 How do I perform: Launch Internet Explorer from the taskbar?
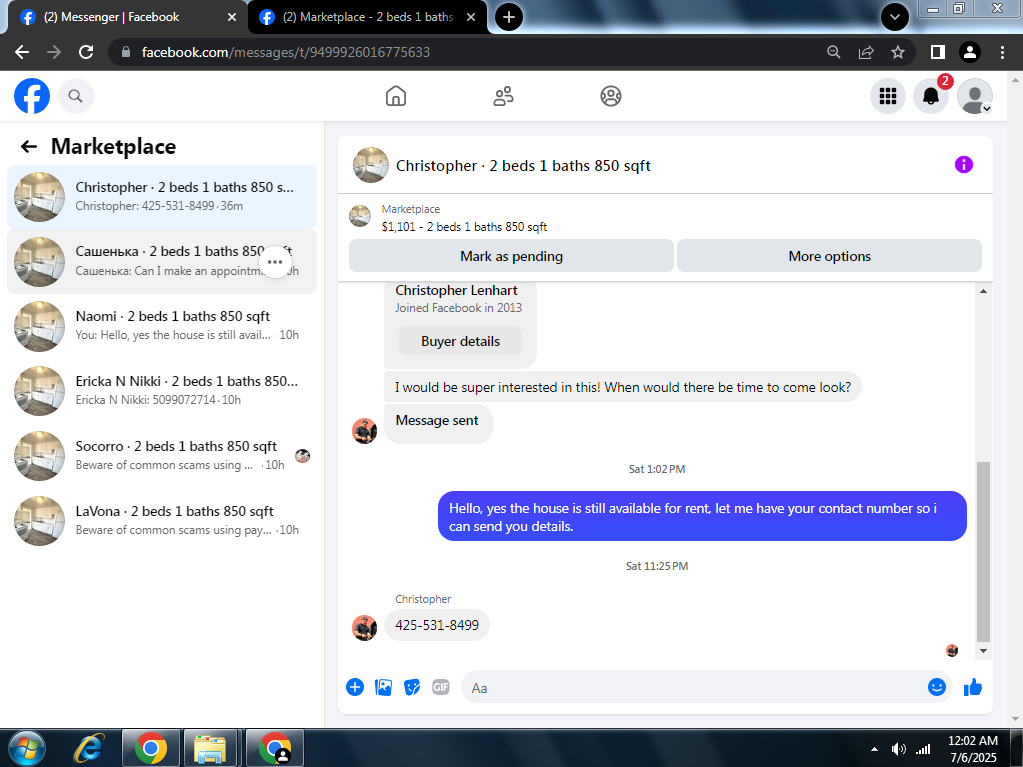[x=90, y=748]
